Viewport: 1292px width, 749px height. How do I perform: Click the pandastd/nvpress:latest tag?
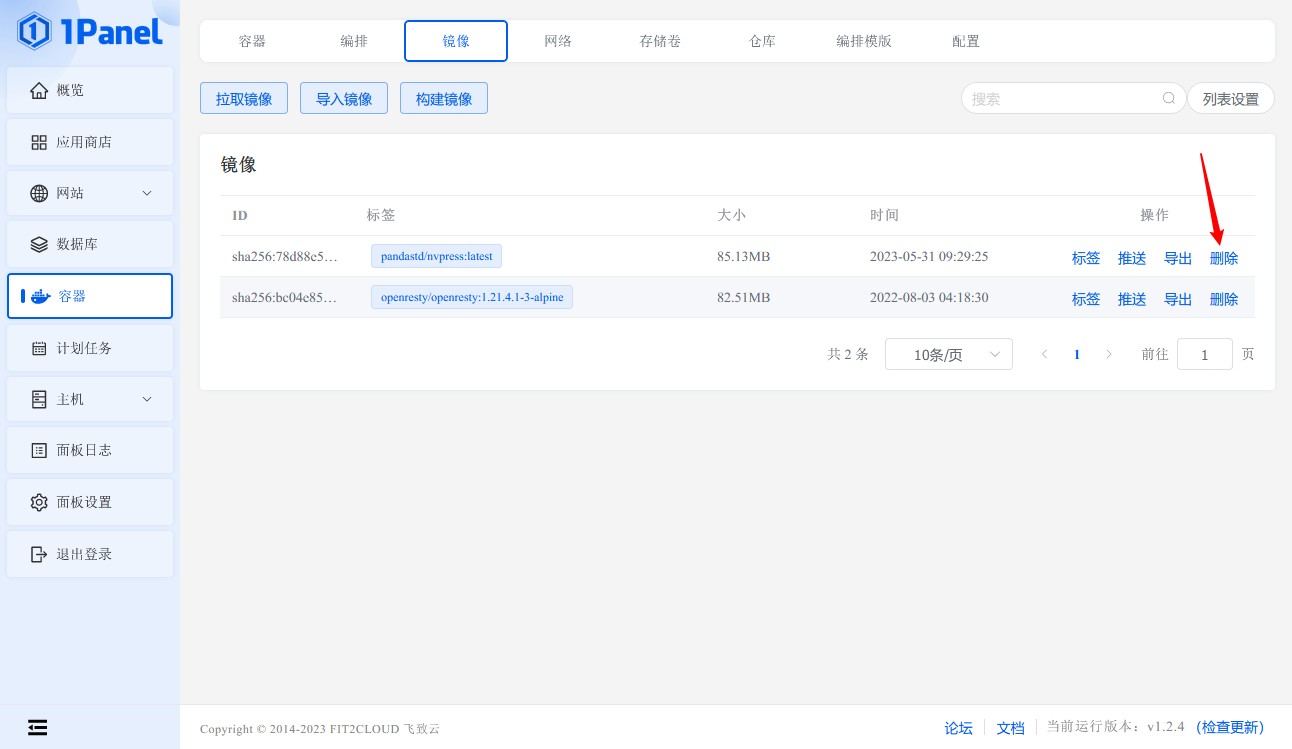437,256
